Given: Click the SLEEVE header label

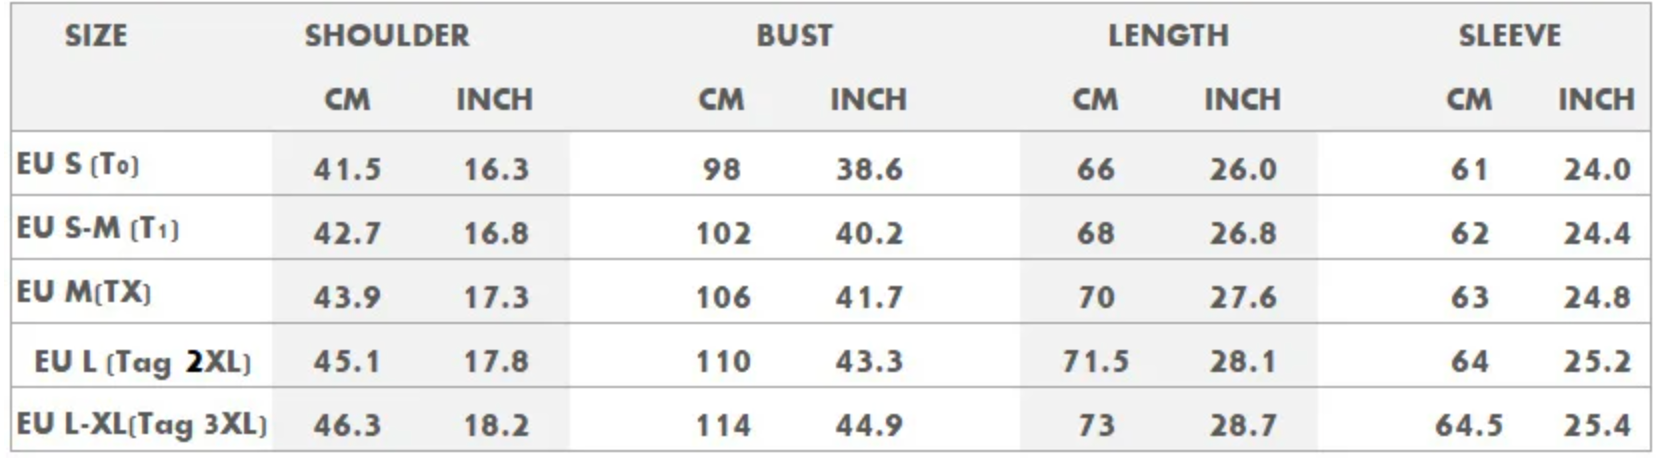Looking at the screenshot, I should click(x=1509, y=36).
